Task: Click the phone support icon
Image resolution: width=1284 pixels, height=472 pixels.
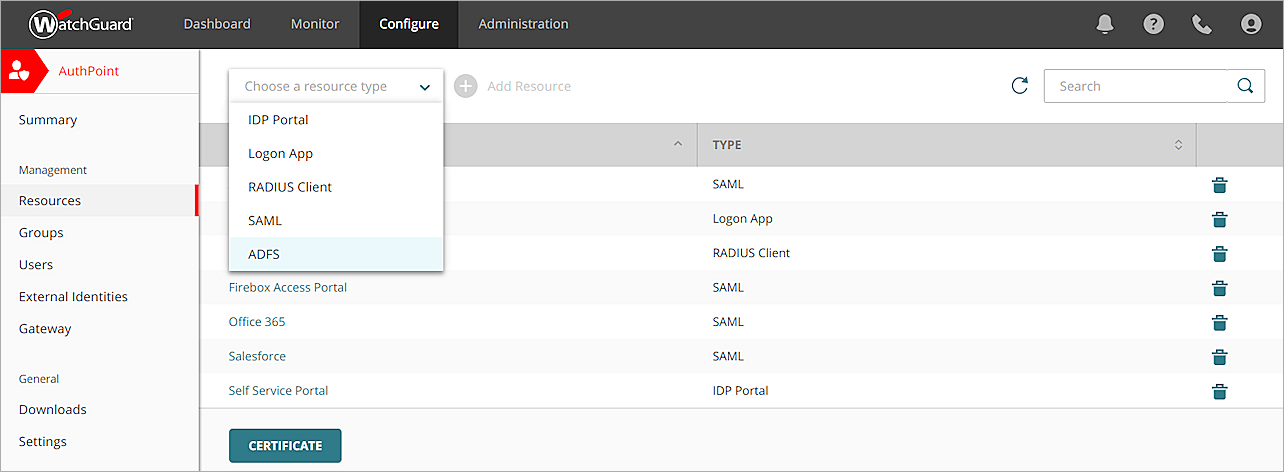Action: [x=1202, y=24]
